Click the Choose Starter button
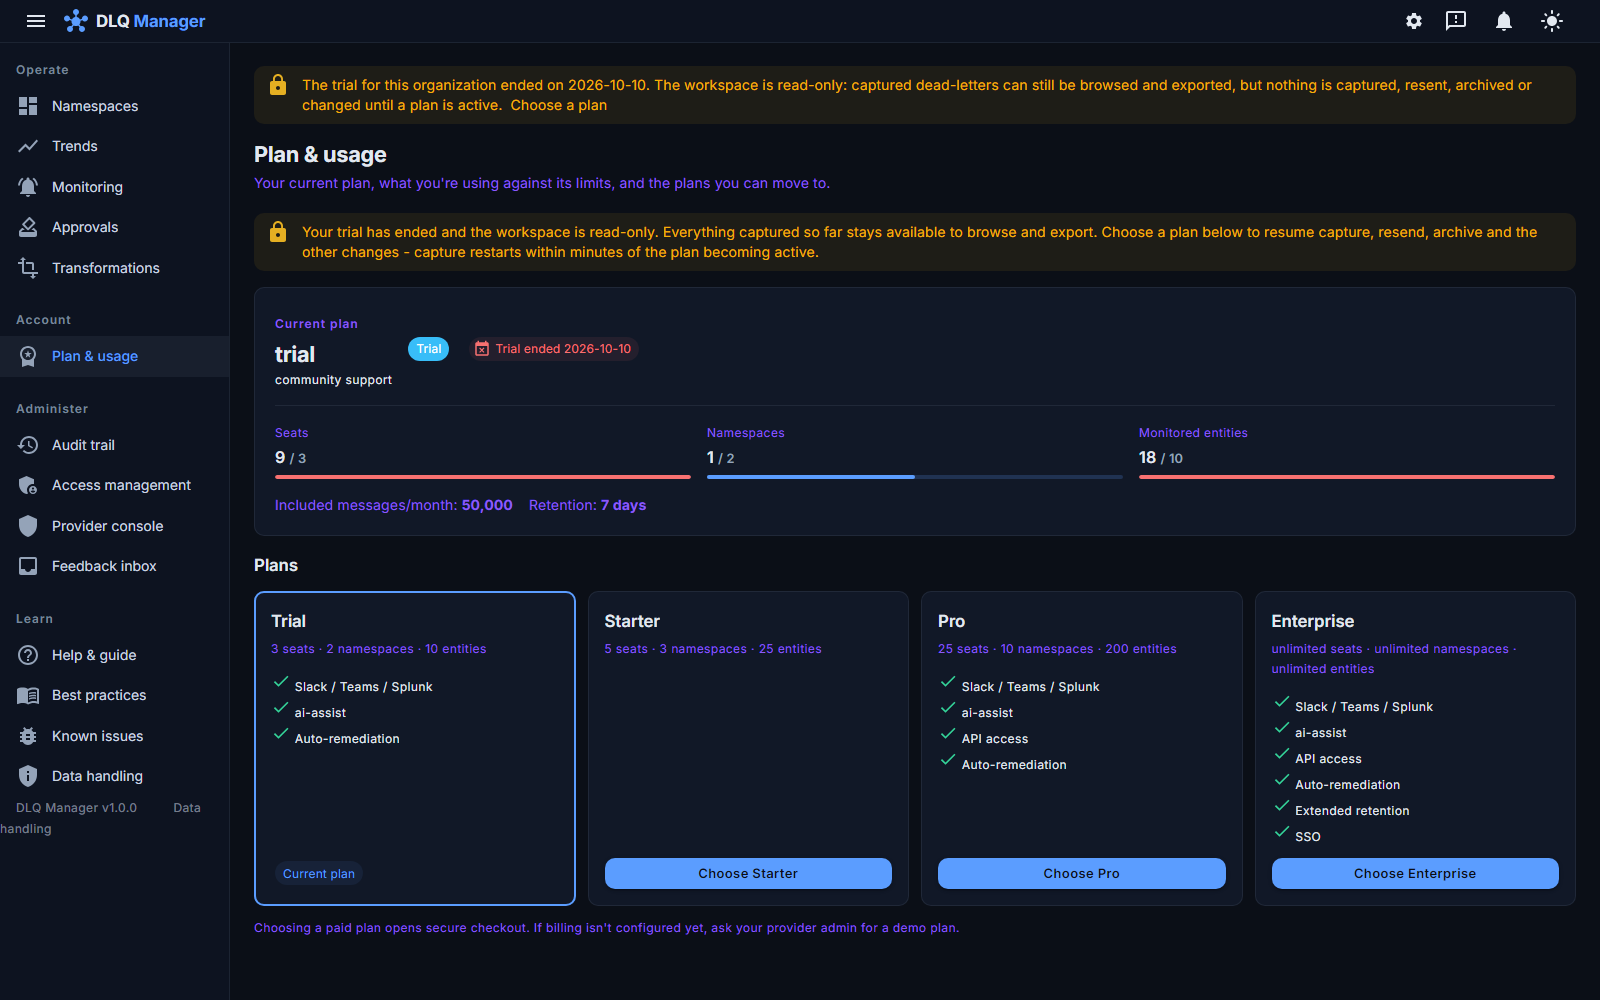Screen dimensions: 1600x1000 (748, 873)
